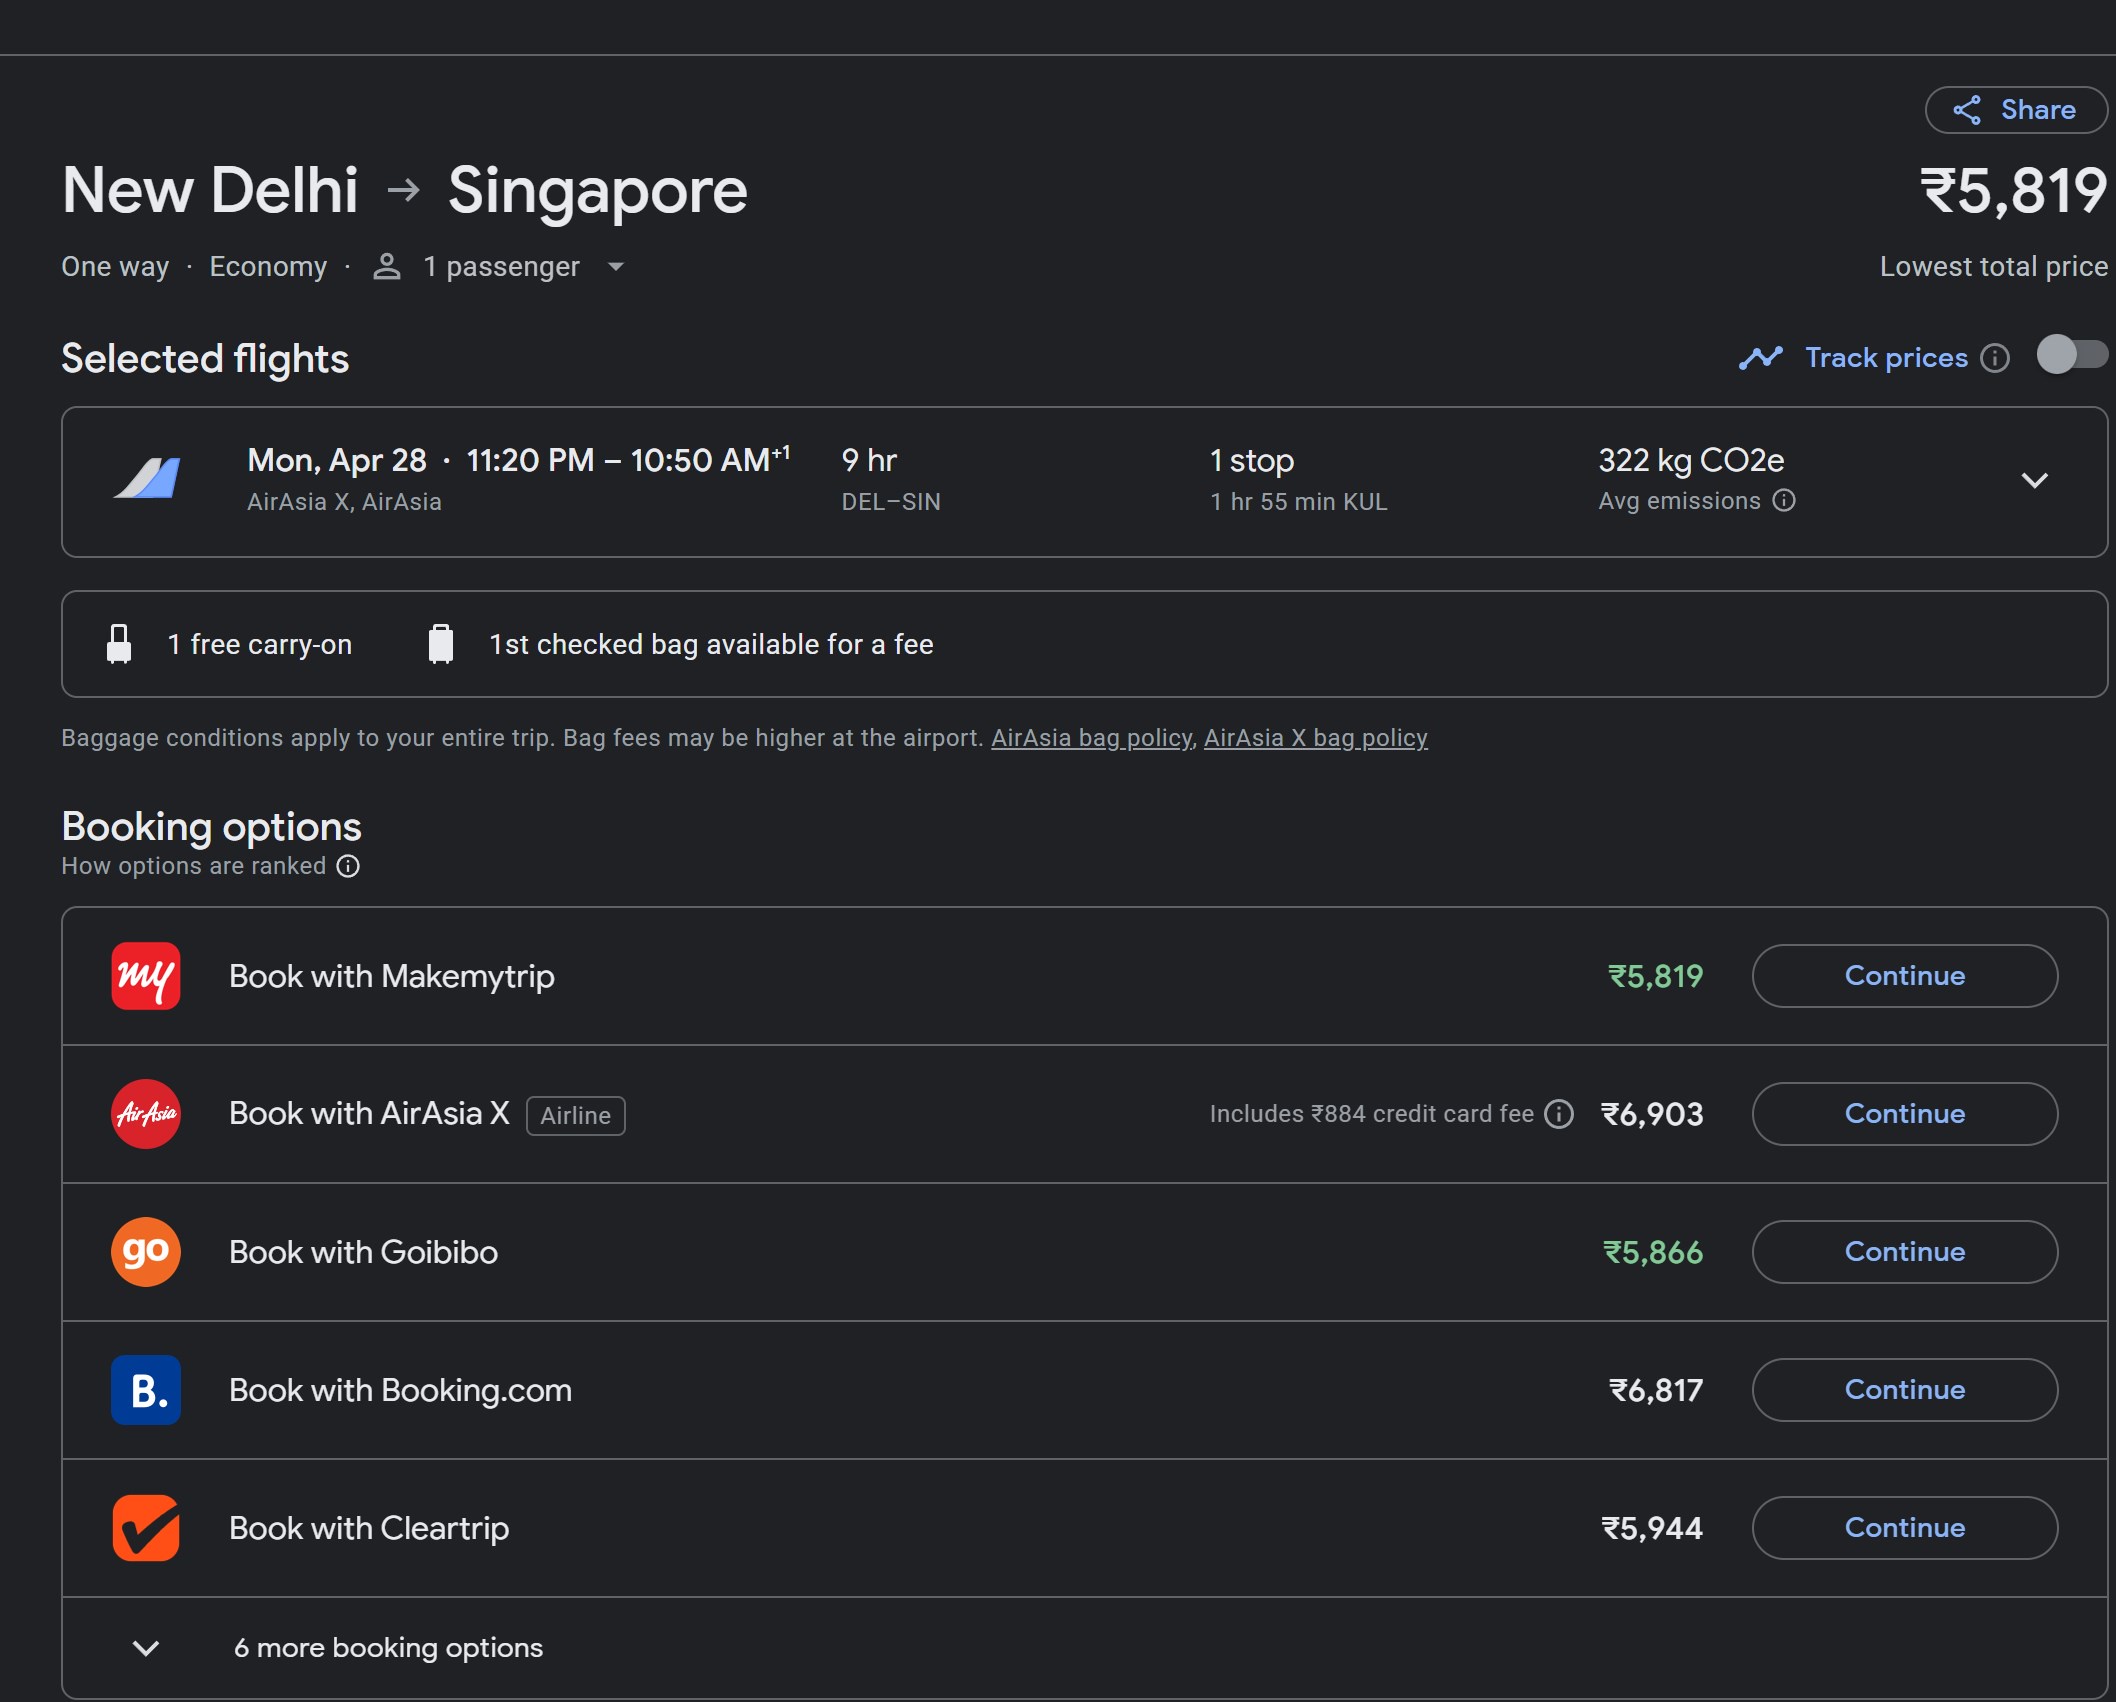Click the passenger person icon

(387, 266)
